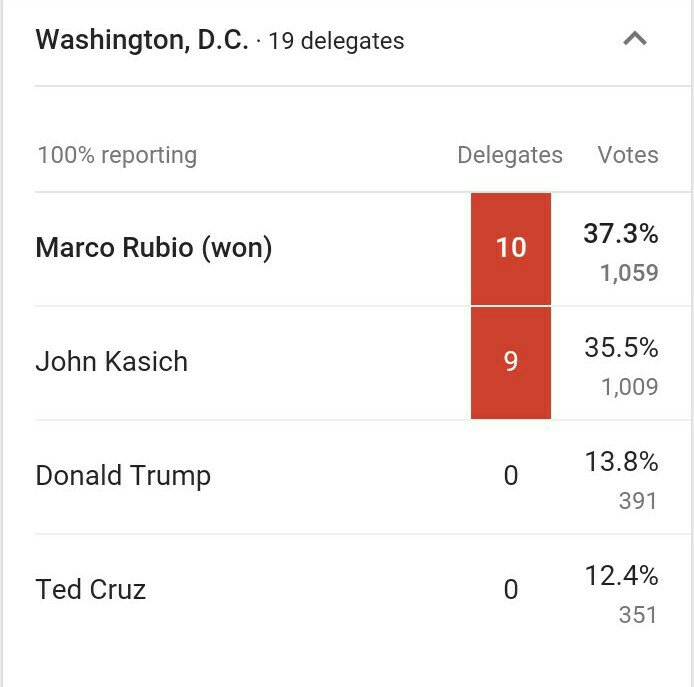The width and height of the screenshot is (694, 687).
Task: Click the Votes column header
Action: (x=628, y=155)
